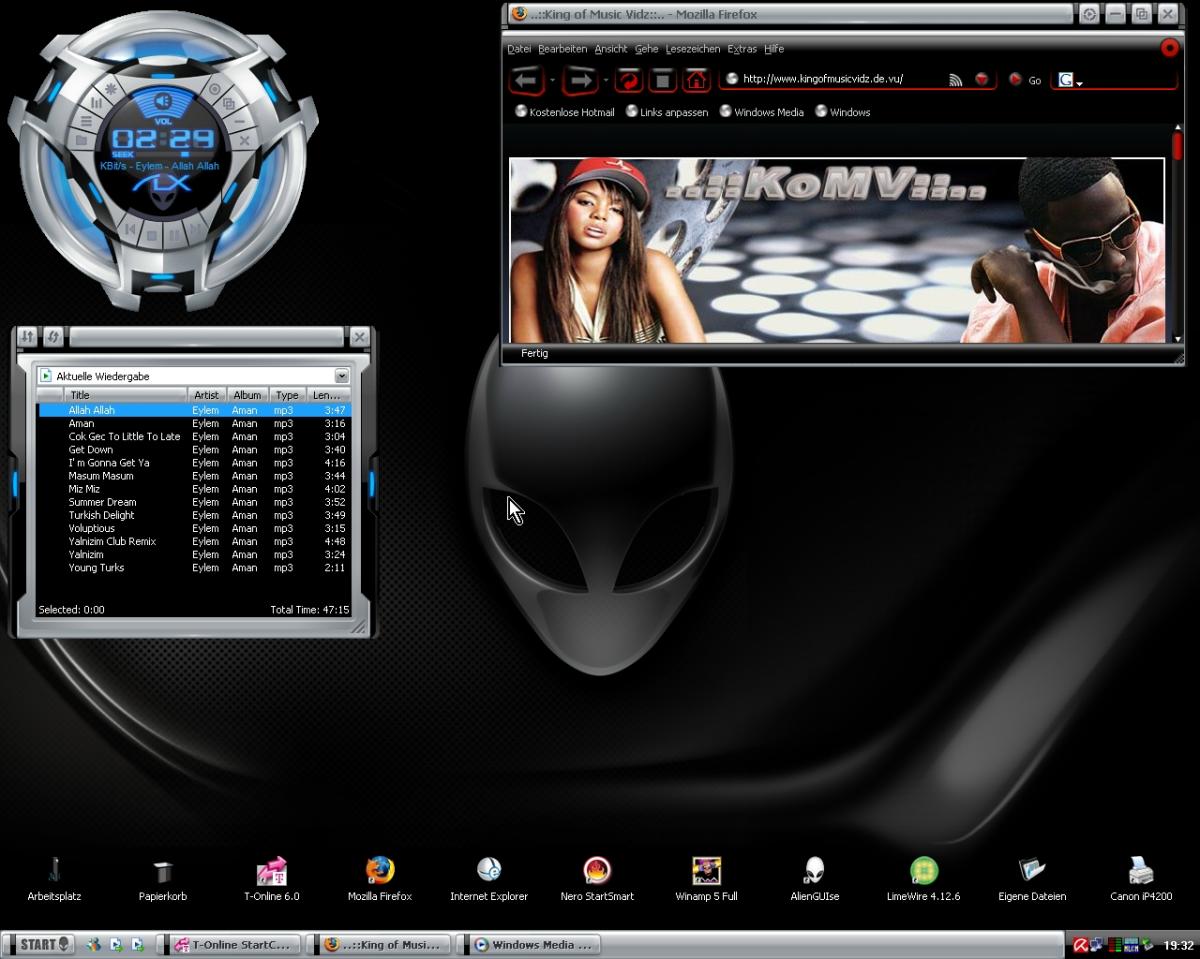Open the Bearbeiten menu in Firefox

(562, 49)
